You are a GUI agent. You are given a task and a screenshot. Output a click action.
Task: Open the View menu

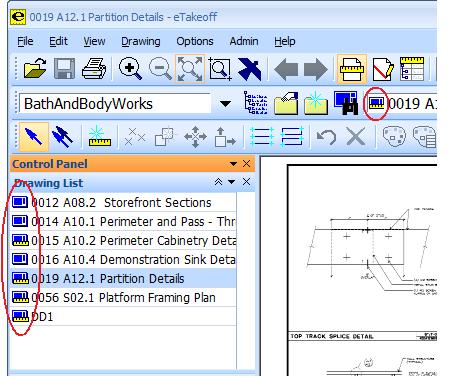pos(94,41)
